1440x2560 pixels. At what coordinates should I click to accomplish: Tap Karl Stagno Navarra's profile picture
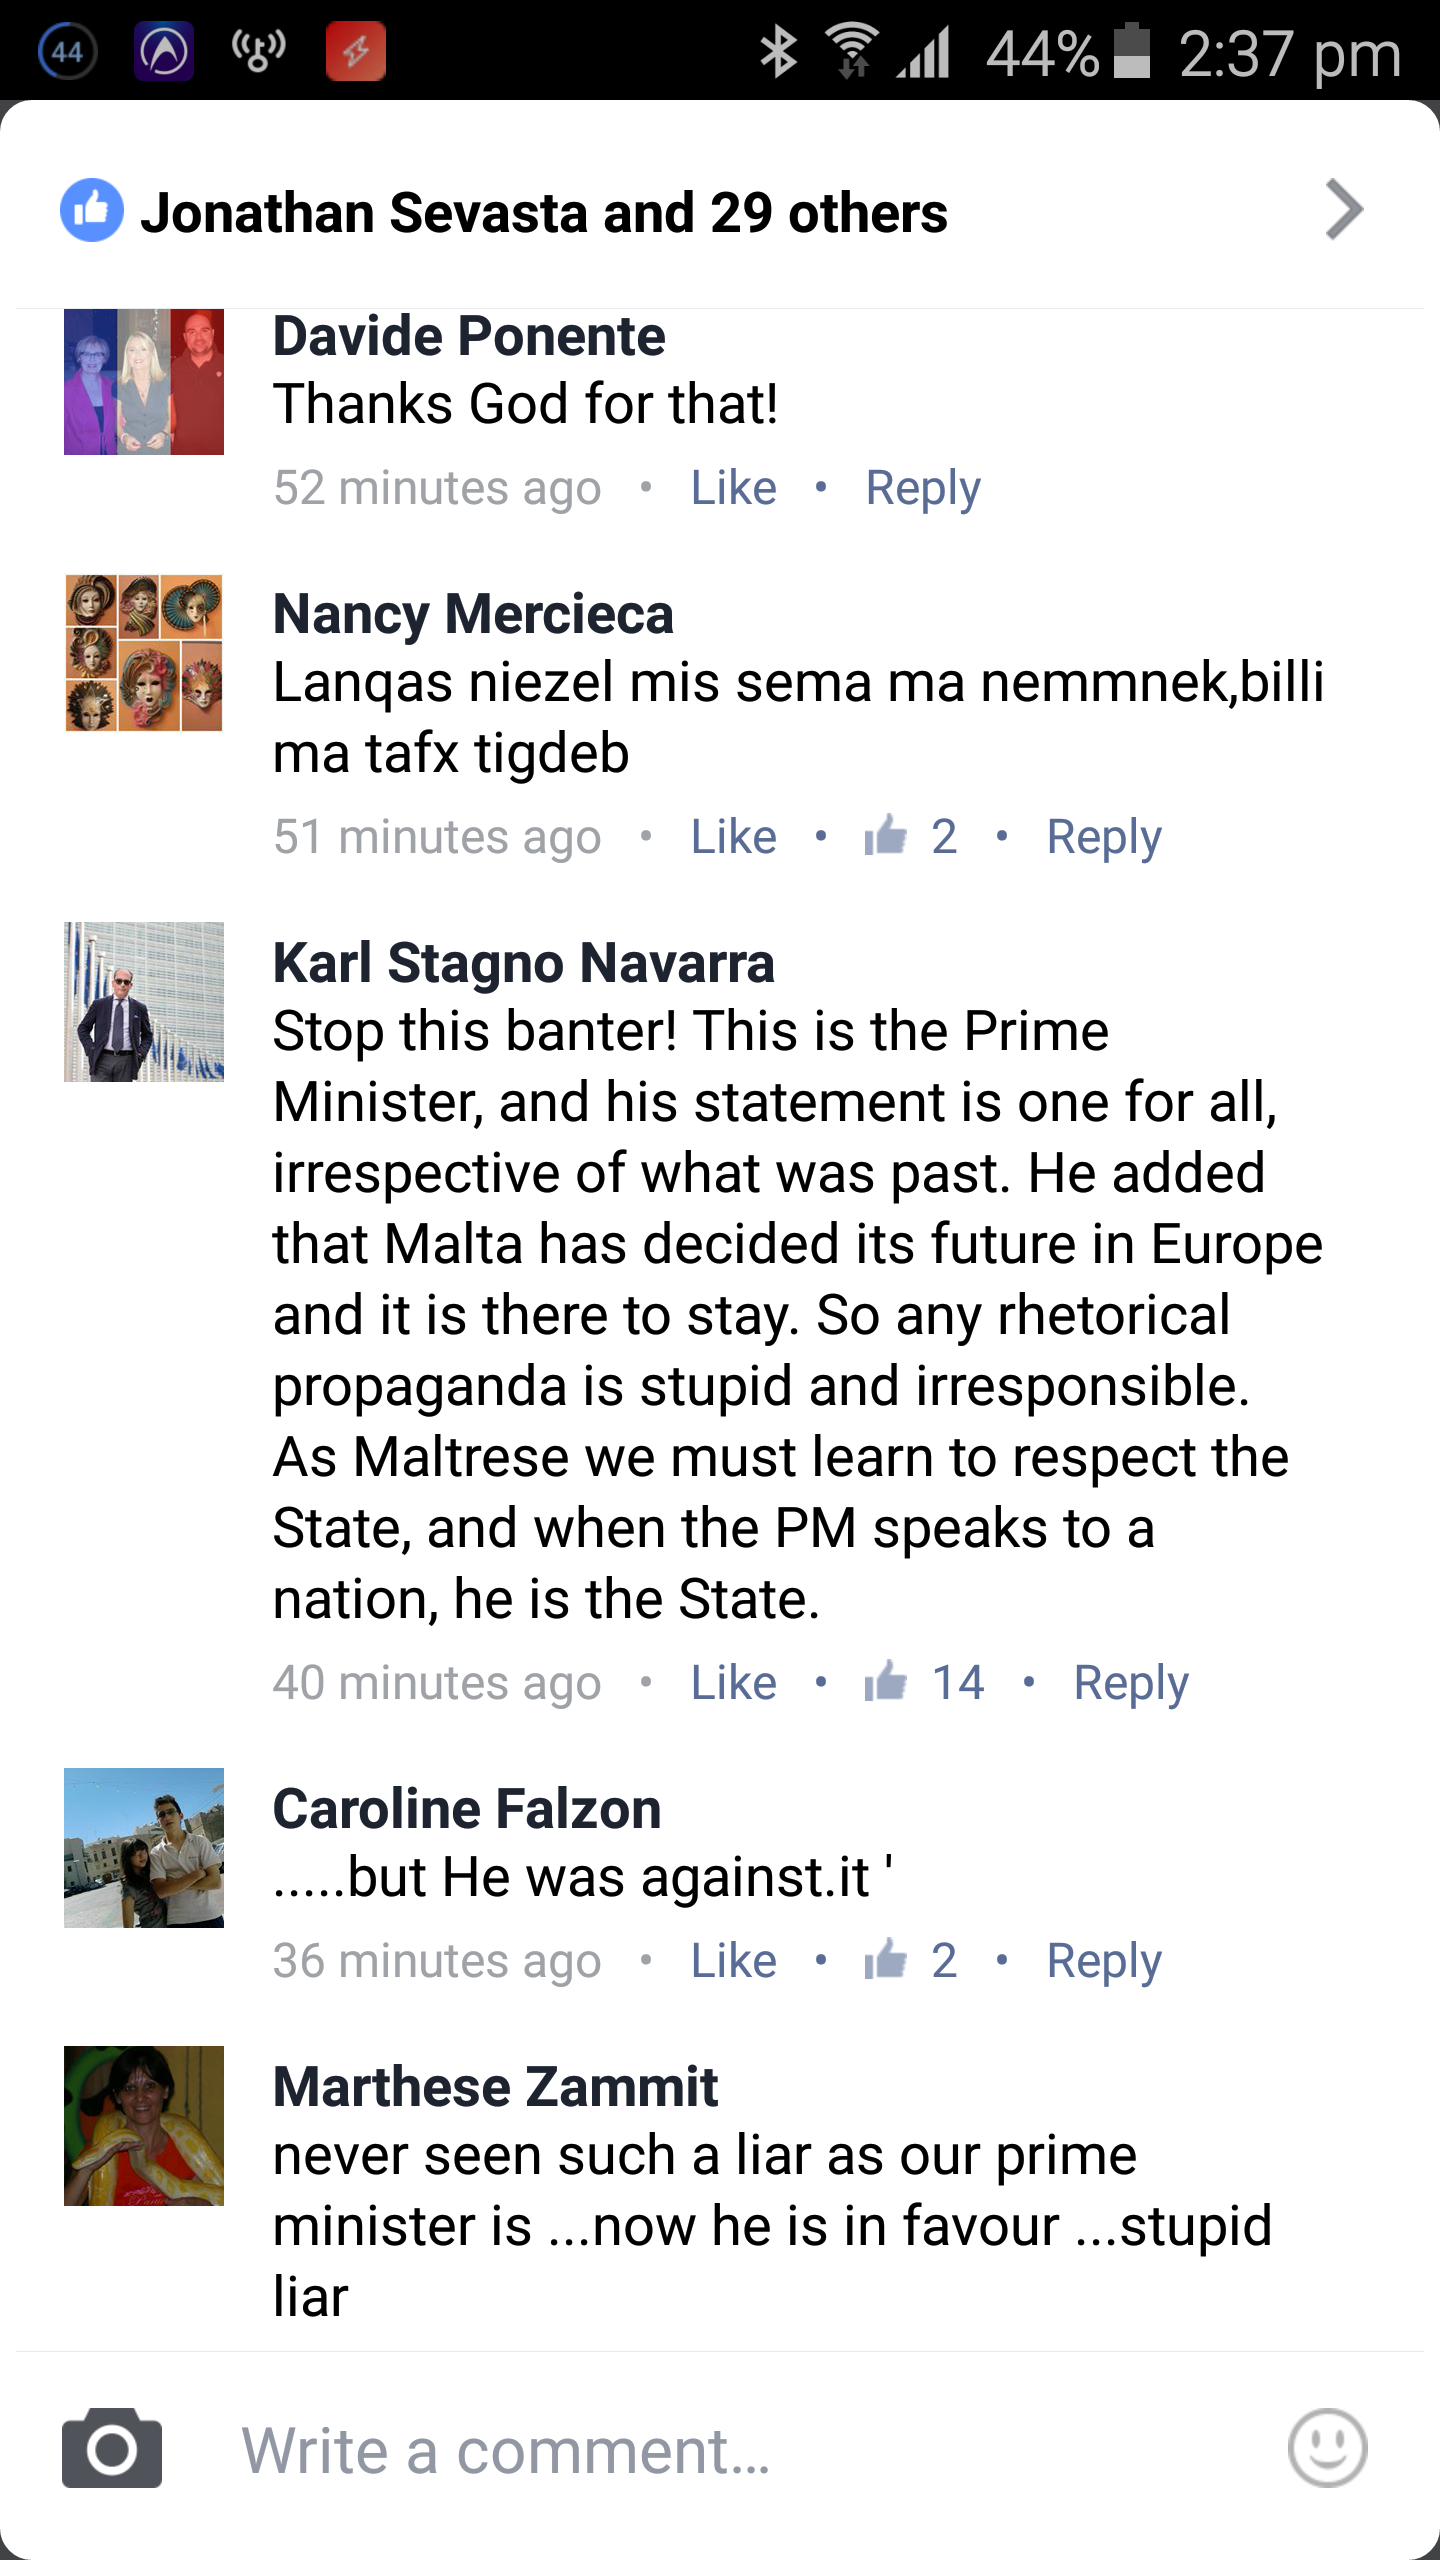coord(144,1001)
